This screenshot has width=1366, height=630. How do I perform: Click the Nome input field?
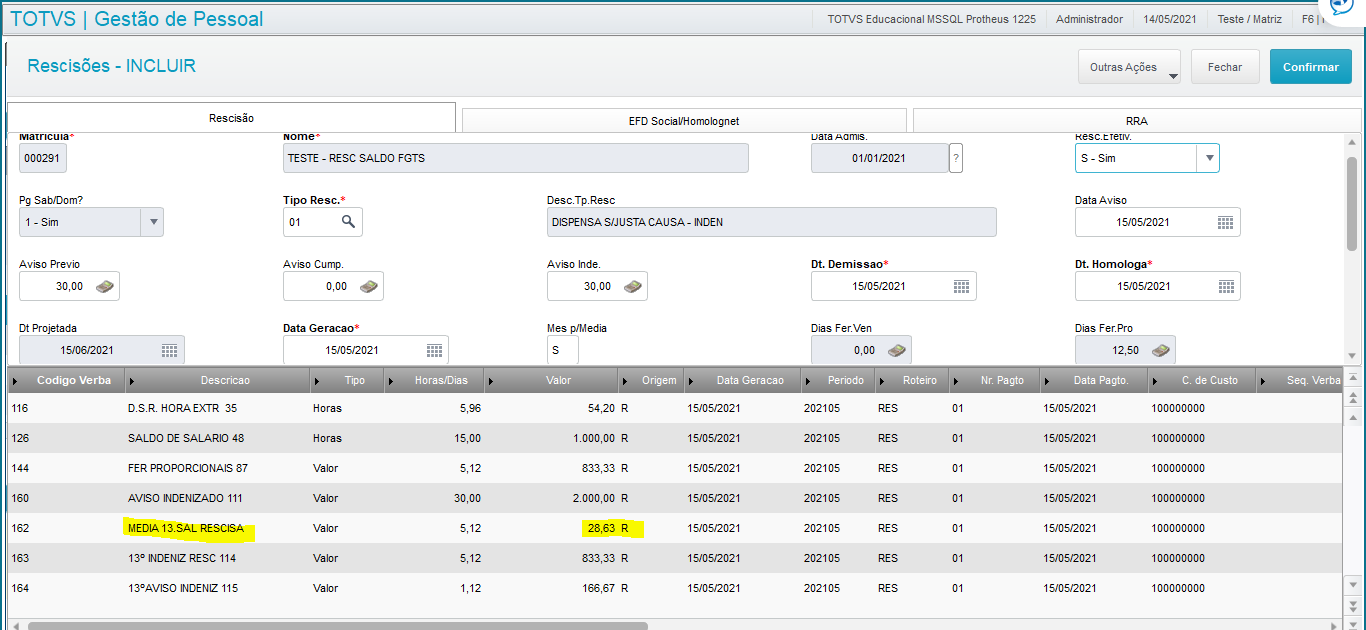coord(515,158)
